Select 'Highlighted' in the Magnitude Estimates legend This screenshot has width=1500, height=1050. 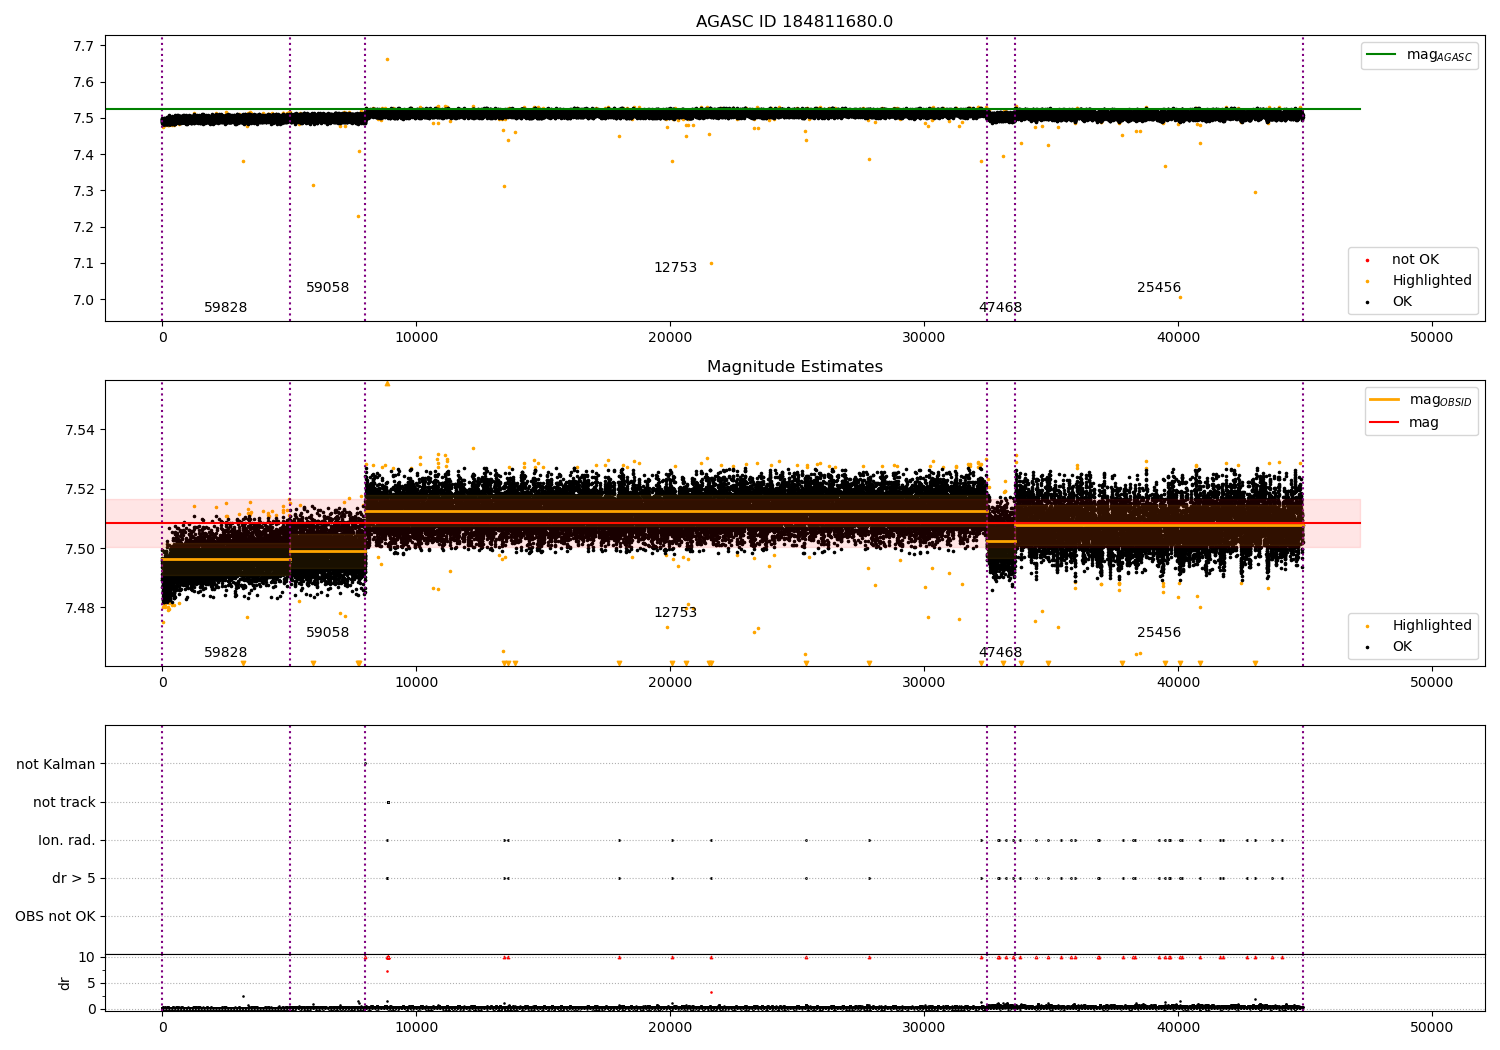(x=1432, y=626)
